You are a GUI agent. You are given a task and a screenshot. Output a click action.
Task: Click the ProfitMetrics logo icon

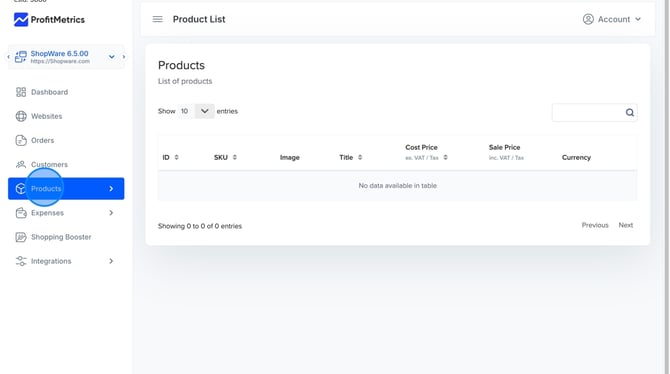tap(21, 20)
